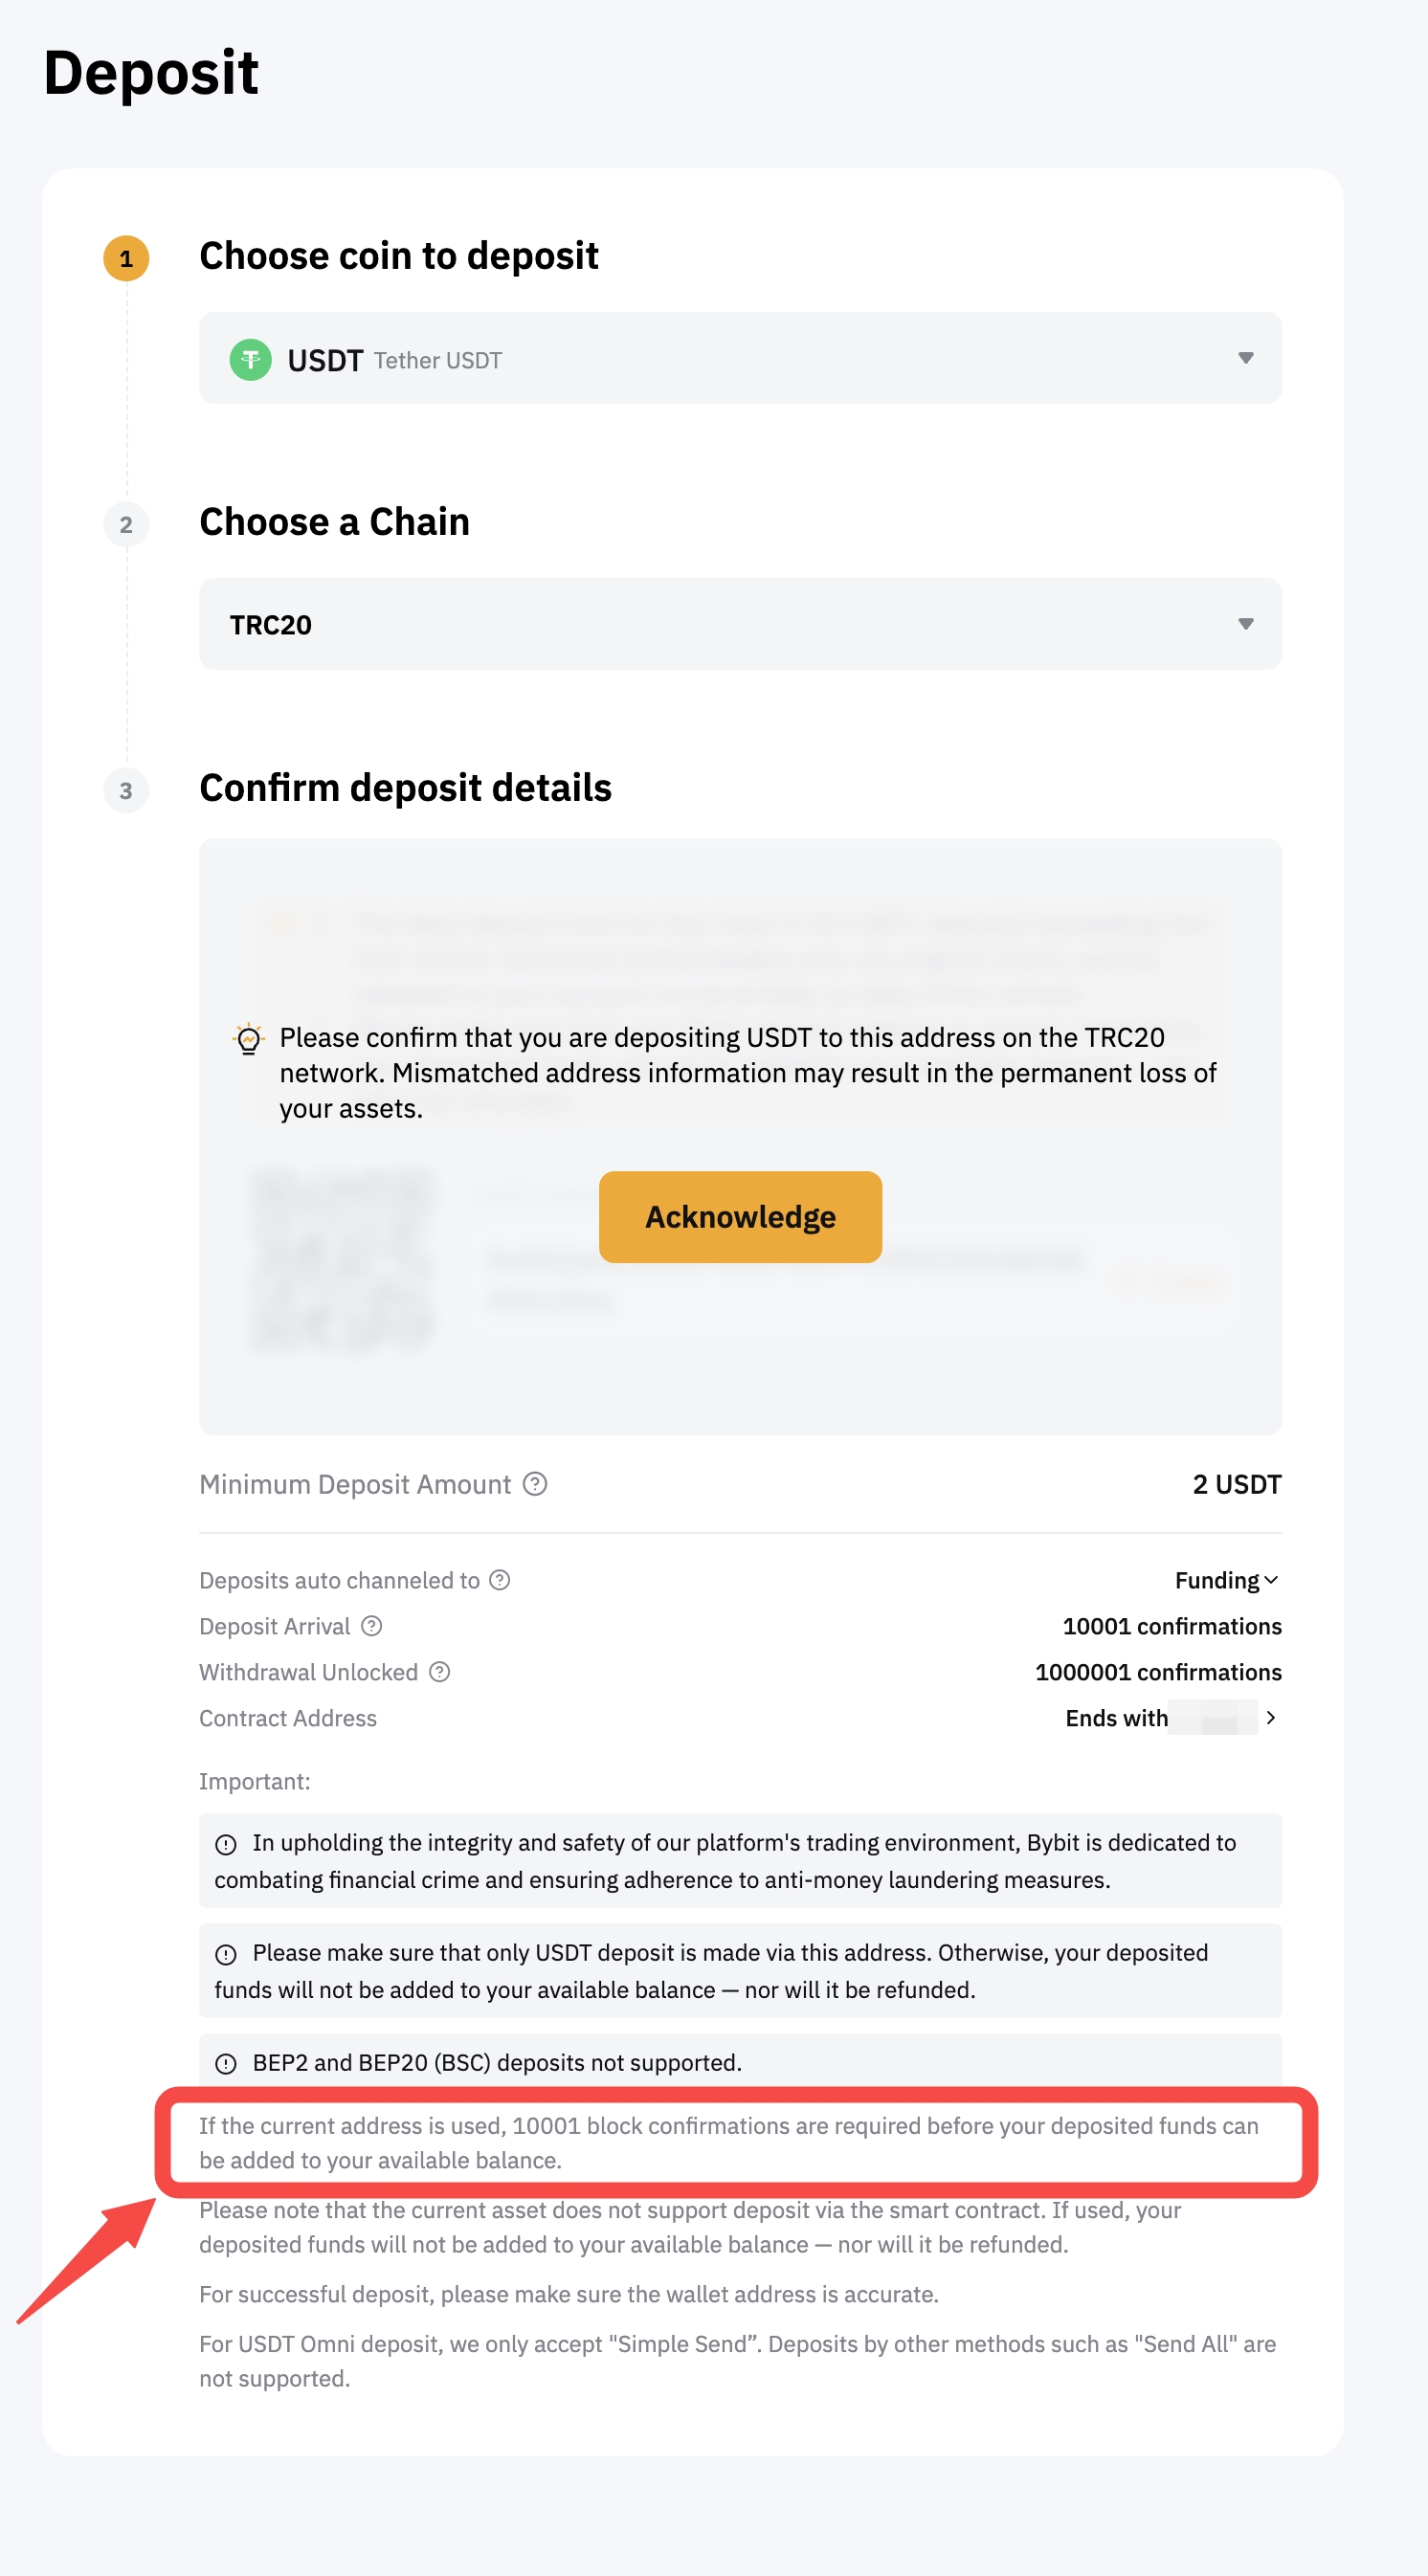This screenshot has height=2576, width=1428.
Task: Click the Deposit Arrival help icon
Action: [x=372, y=1626]
